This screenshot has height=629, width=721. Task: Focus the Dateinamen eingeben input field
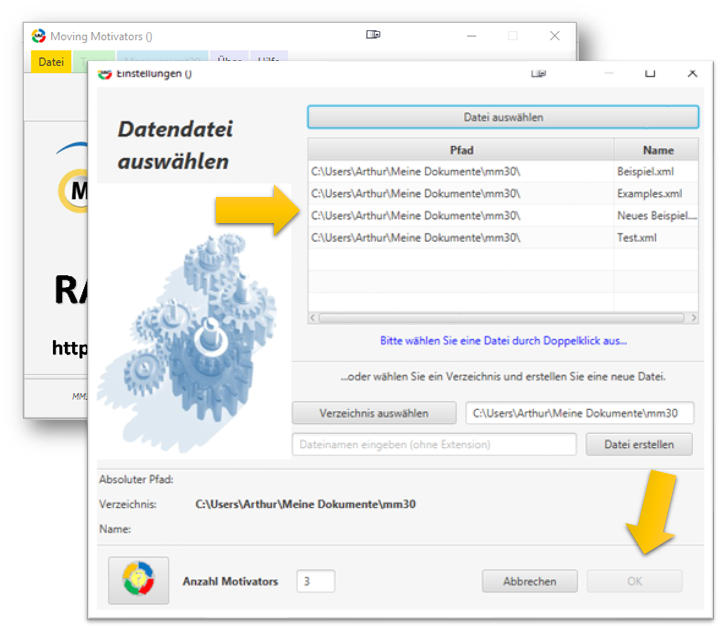coord(434,444)
